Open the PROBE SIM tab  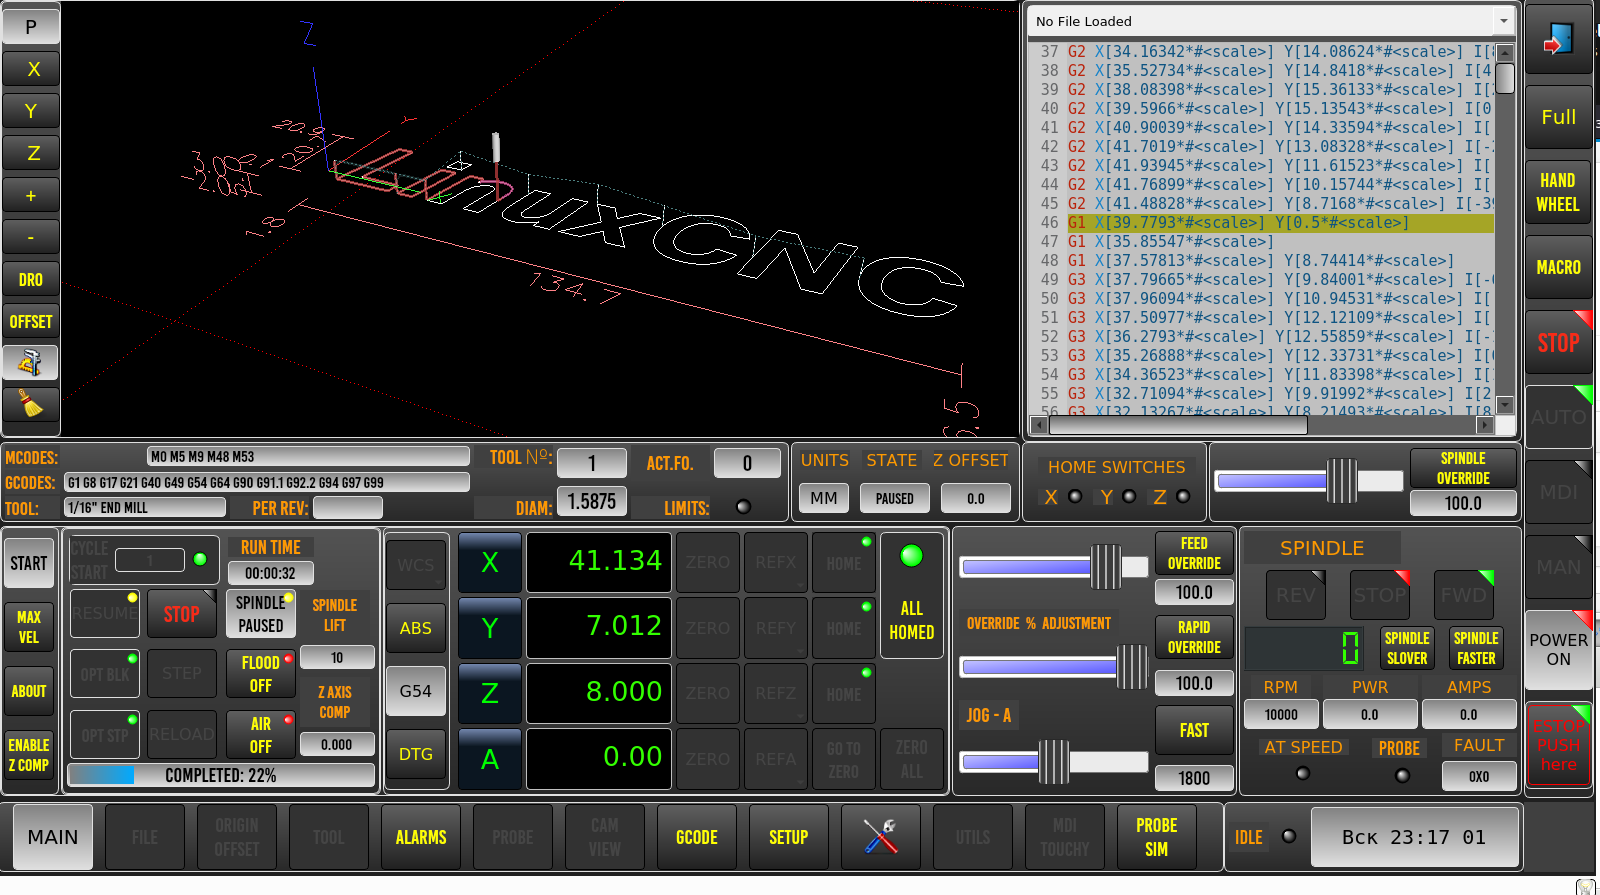(1157, 837)
